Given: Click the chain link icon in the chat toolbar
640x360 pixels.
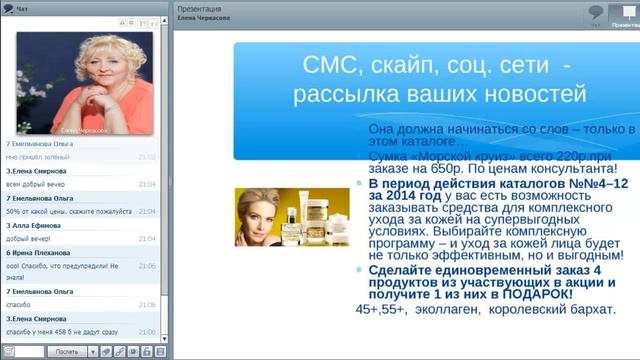Looking at the screenshot, I should click(120, 351).
